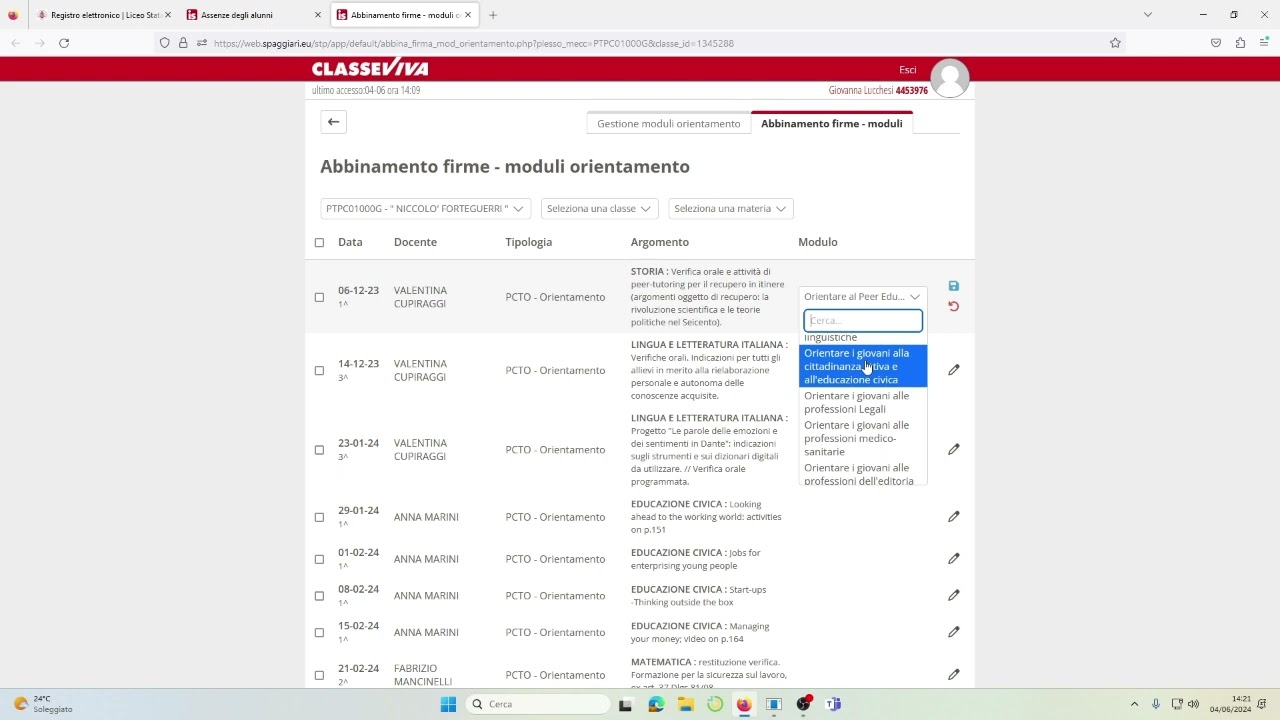Image resolution: width=1280 pixels, height=720 pixels.
Task: Sort by the Data column header
Action: [x=350, y=242]
